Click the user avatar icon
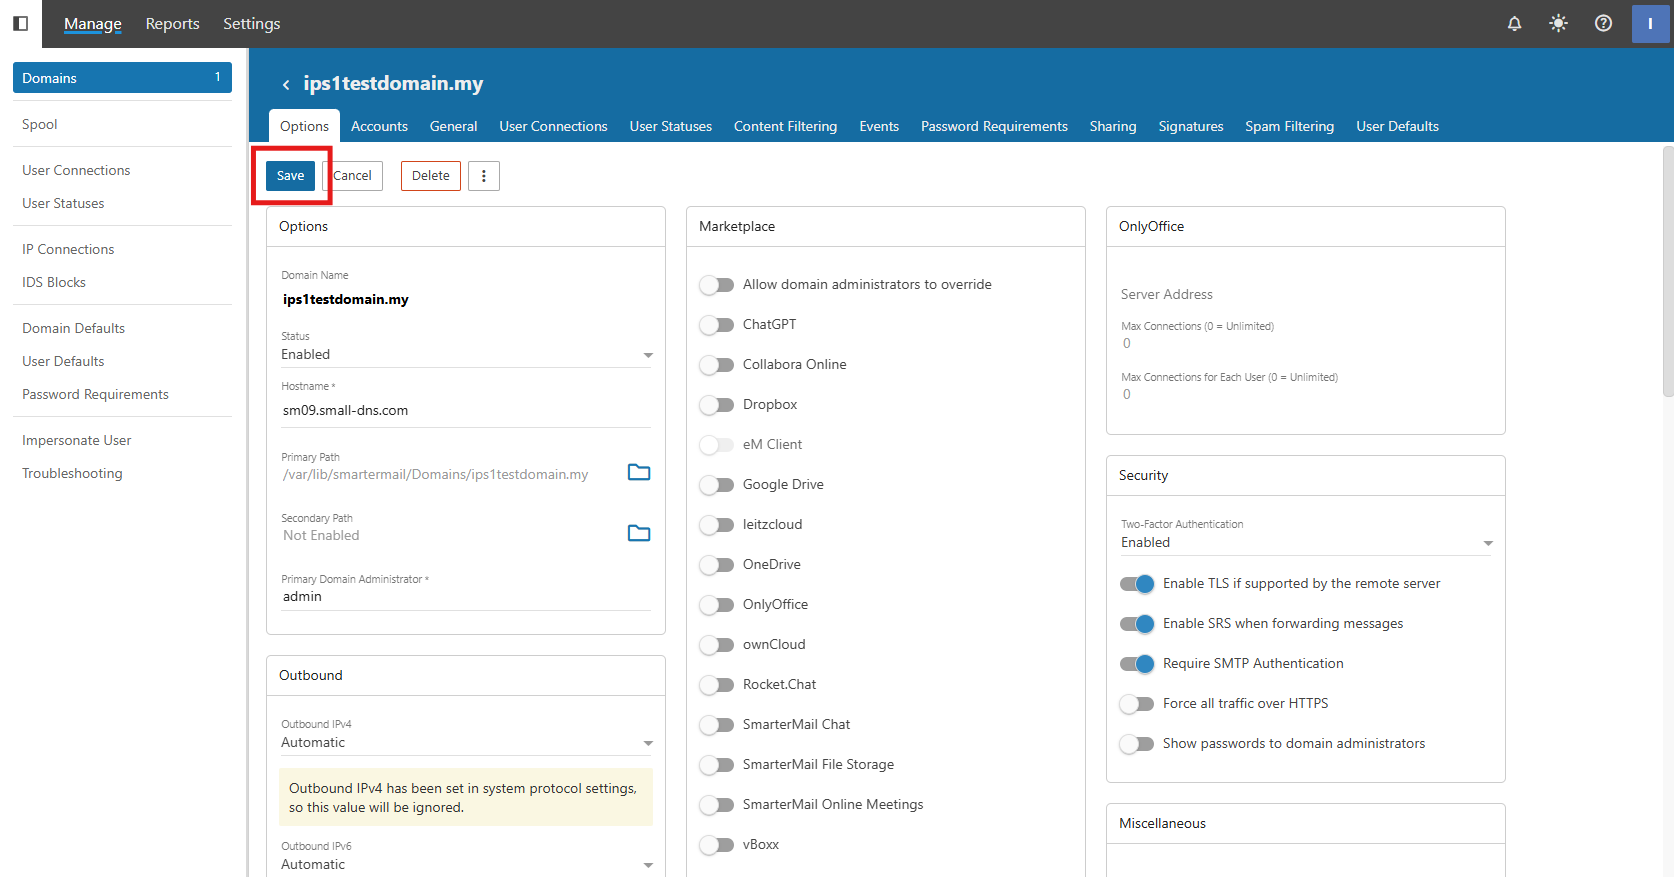The width and height of the screenshot is (1674, 877). [1649, 23]
